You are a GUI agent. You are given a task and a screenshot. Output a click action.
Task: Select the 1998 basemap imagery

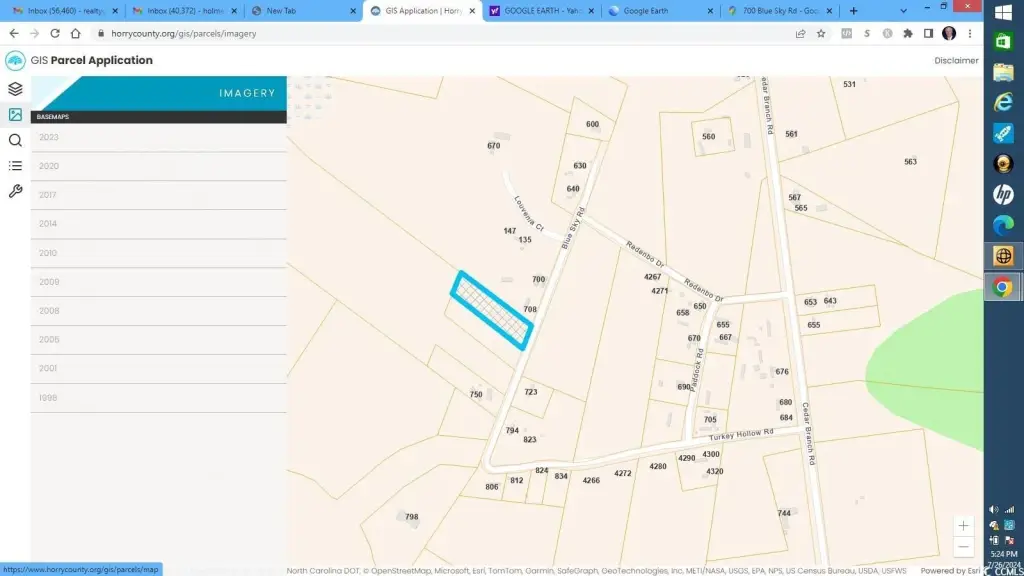48,398
